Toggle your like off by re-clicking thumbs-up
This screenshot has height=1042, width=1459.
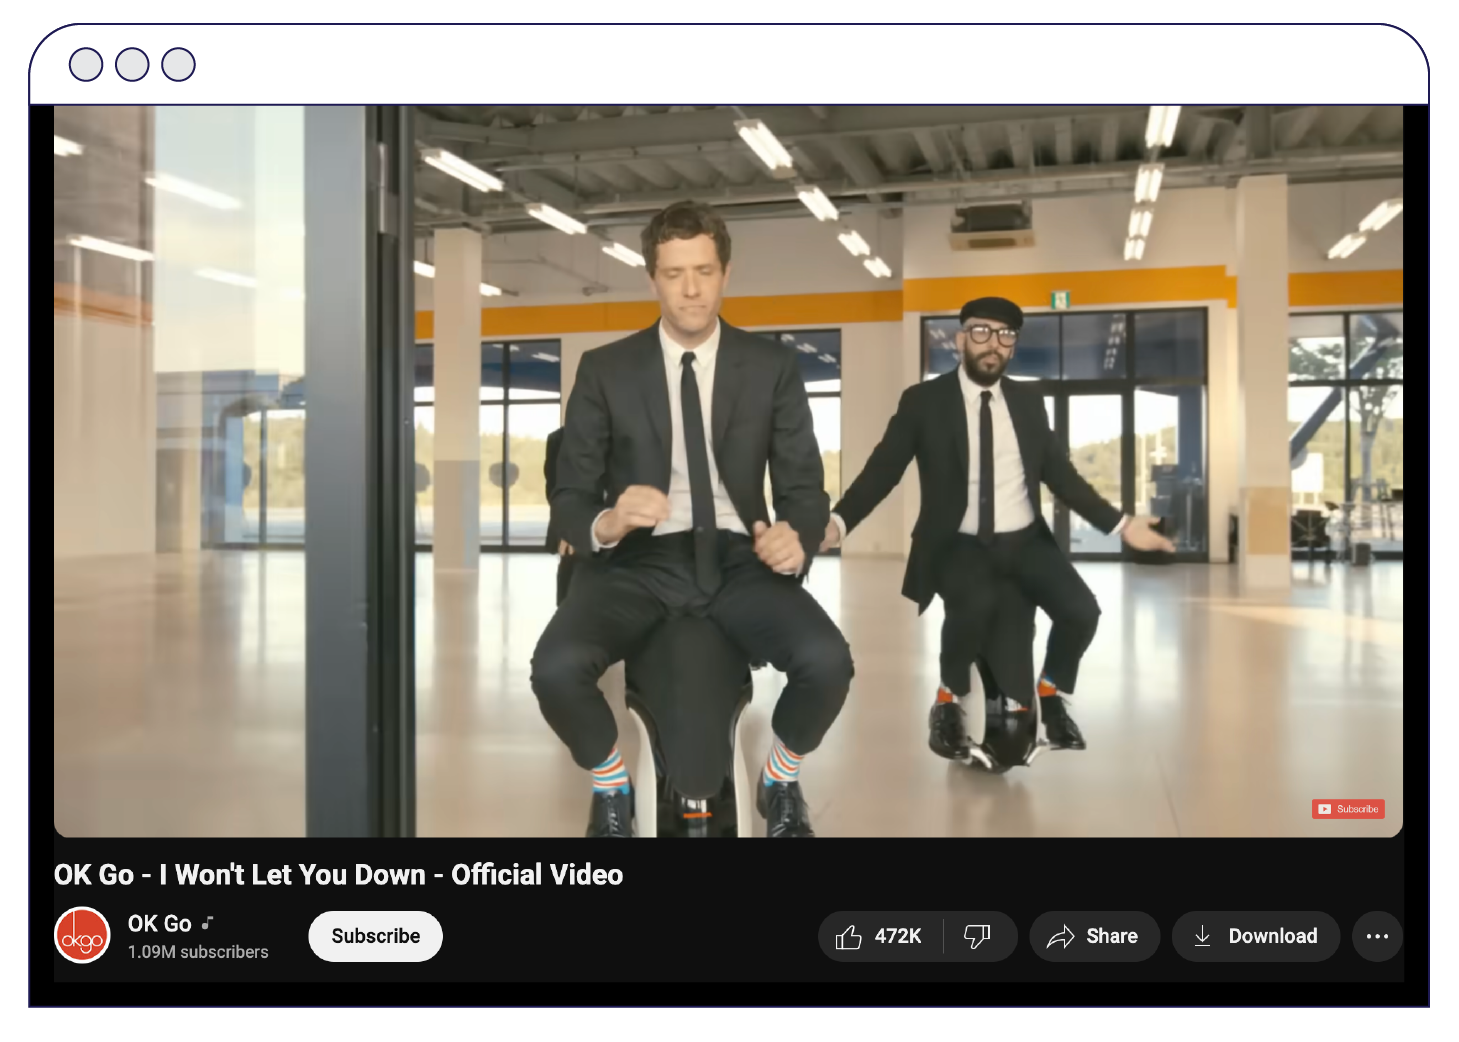point(850,936)
